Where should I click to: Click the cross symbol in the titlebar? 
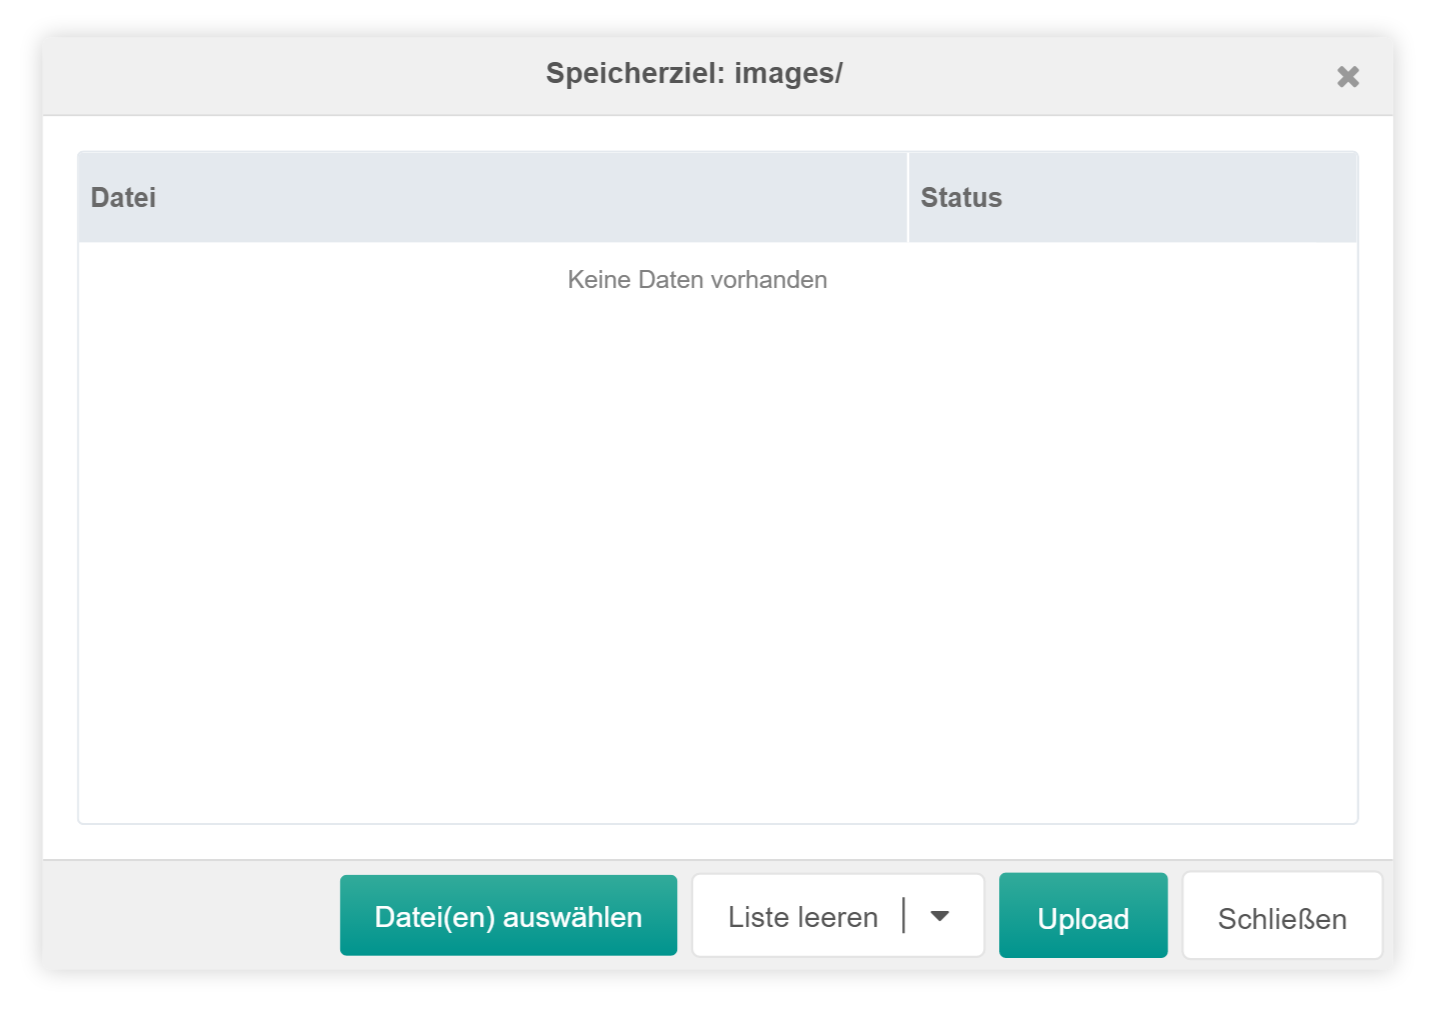(1348, 76)
